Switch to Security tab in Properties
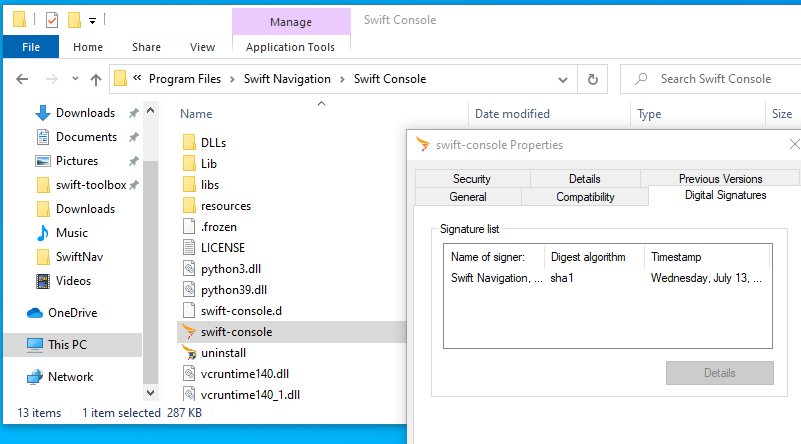 click(472, 179)
